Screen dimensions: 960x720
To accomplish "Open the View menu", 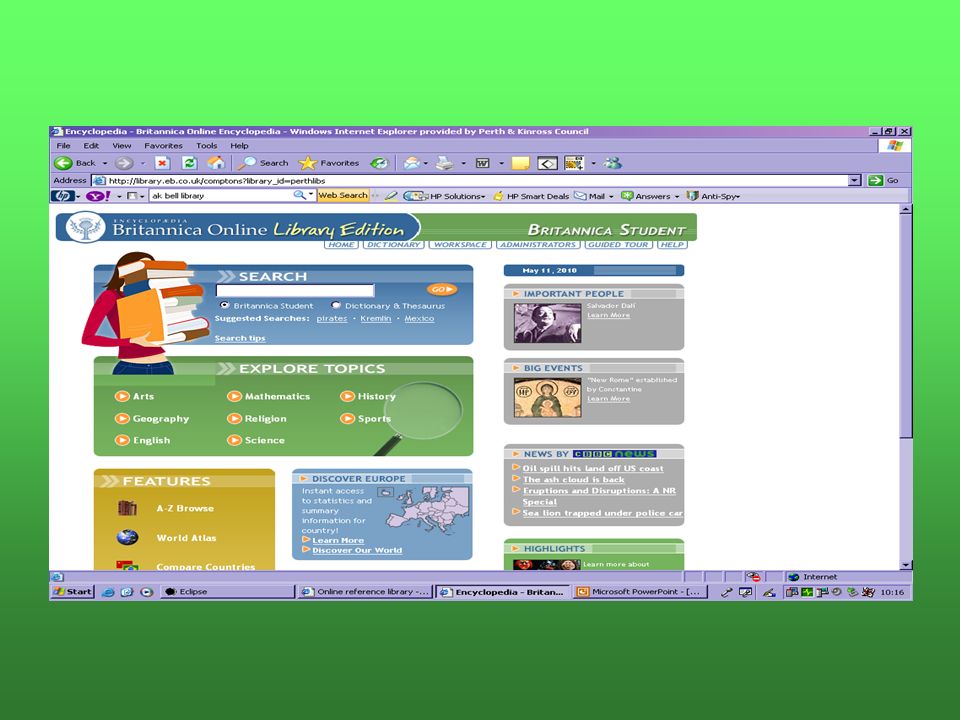I will [x=122, y=146].
